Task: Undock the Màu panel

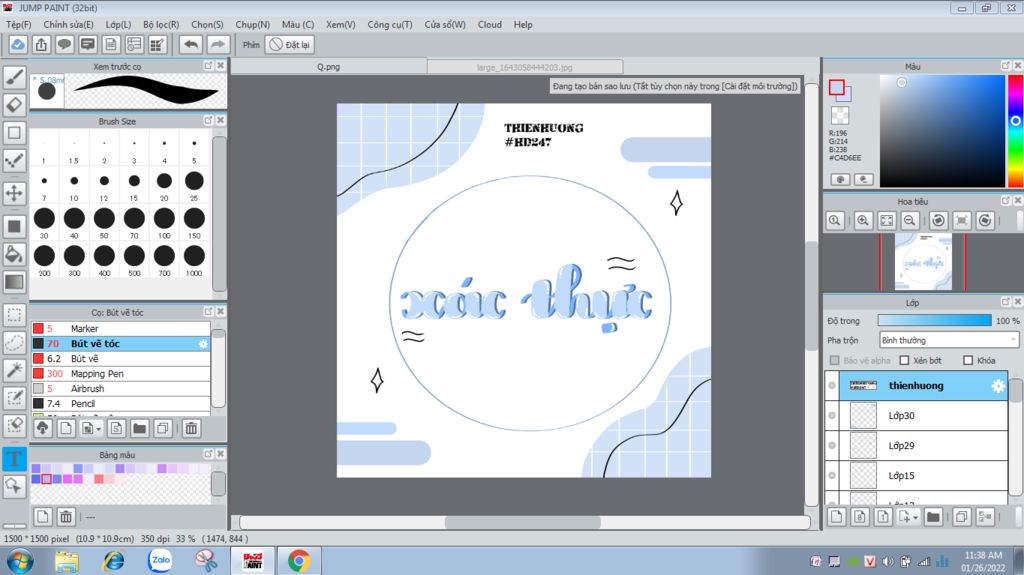Action: pos(1006,66)
